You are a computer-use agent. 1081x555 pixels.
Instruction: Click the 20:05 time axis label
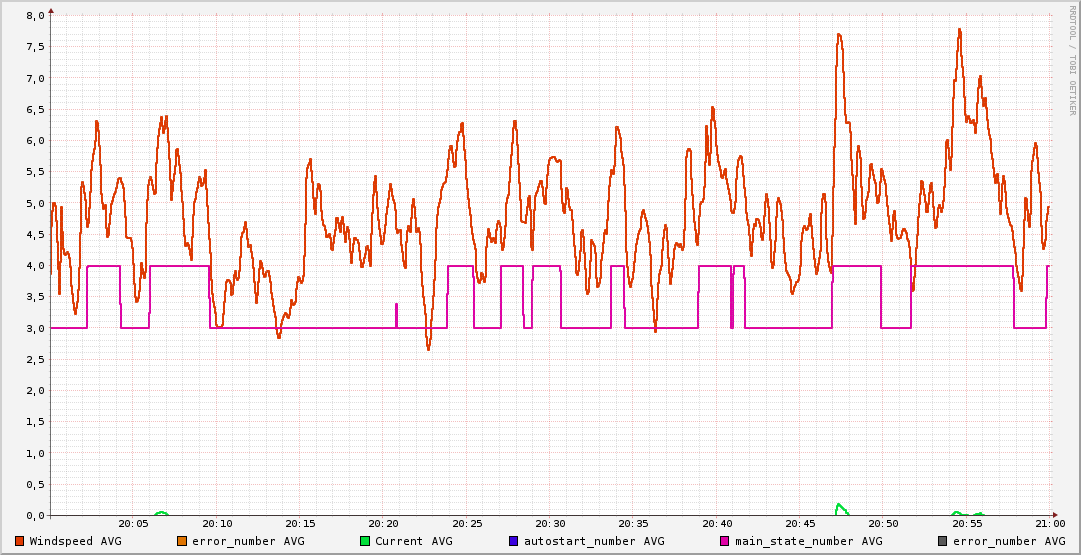[133, 524]
